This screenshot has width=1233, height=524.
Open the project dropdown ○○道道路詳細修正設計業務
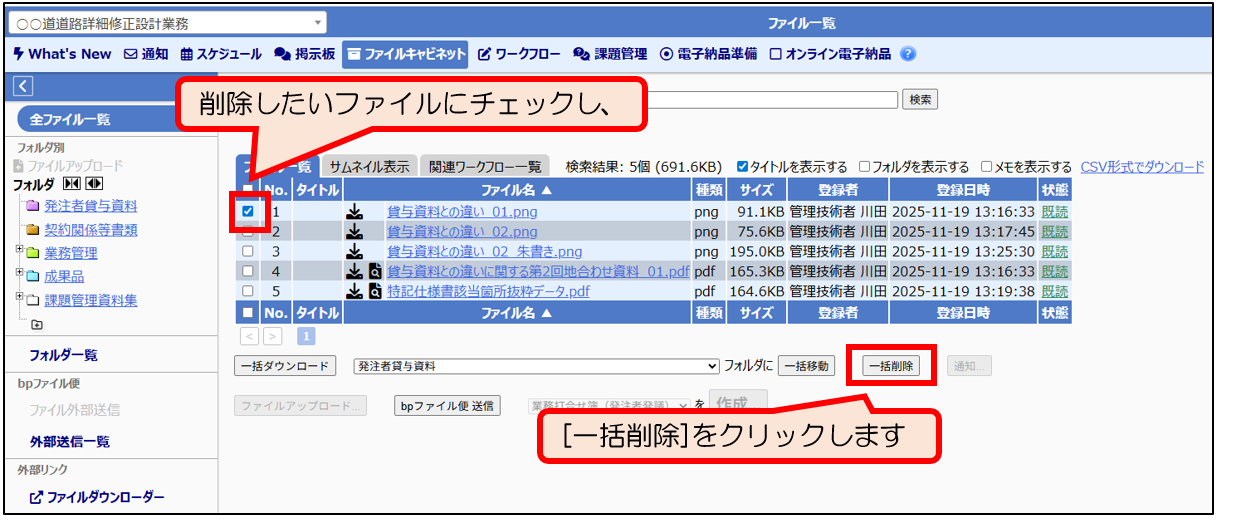click(167, 23)
